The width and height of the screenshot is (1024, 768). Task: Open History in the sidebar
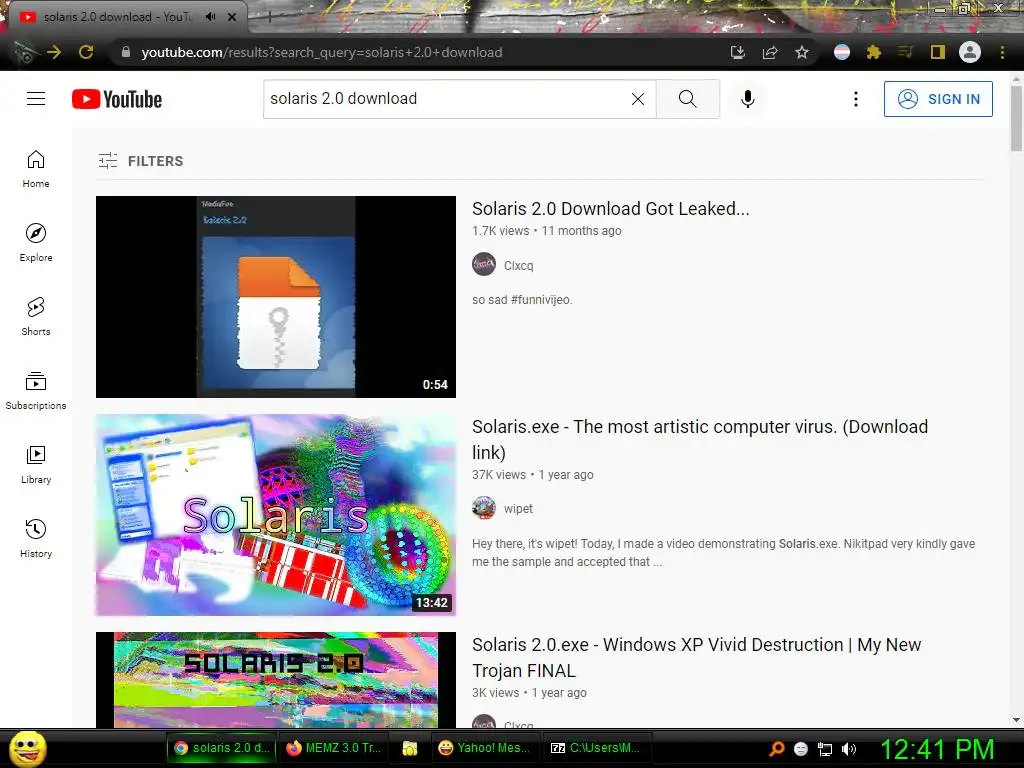pyautogui.click(x=36, y=538)
